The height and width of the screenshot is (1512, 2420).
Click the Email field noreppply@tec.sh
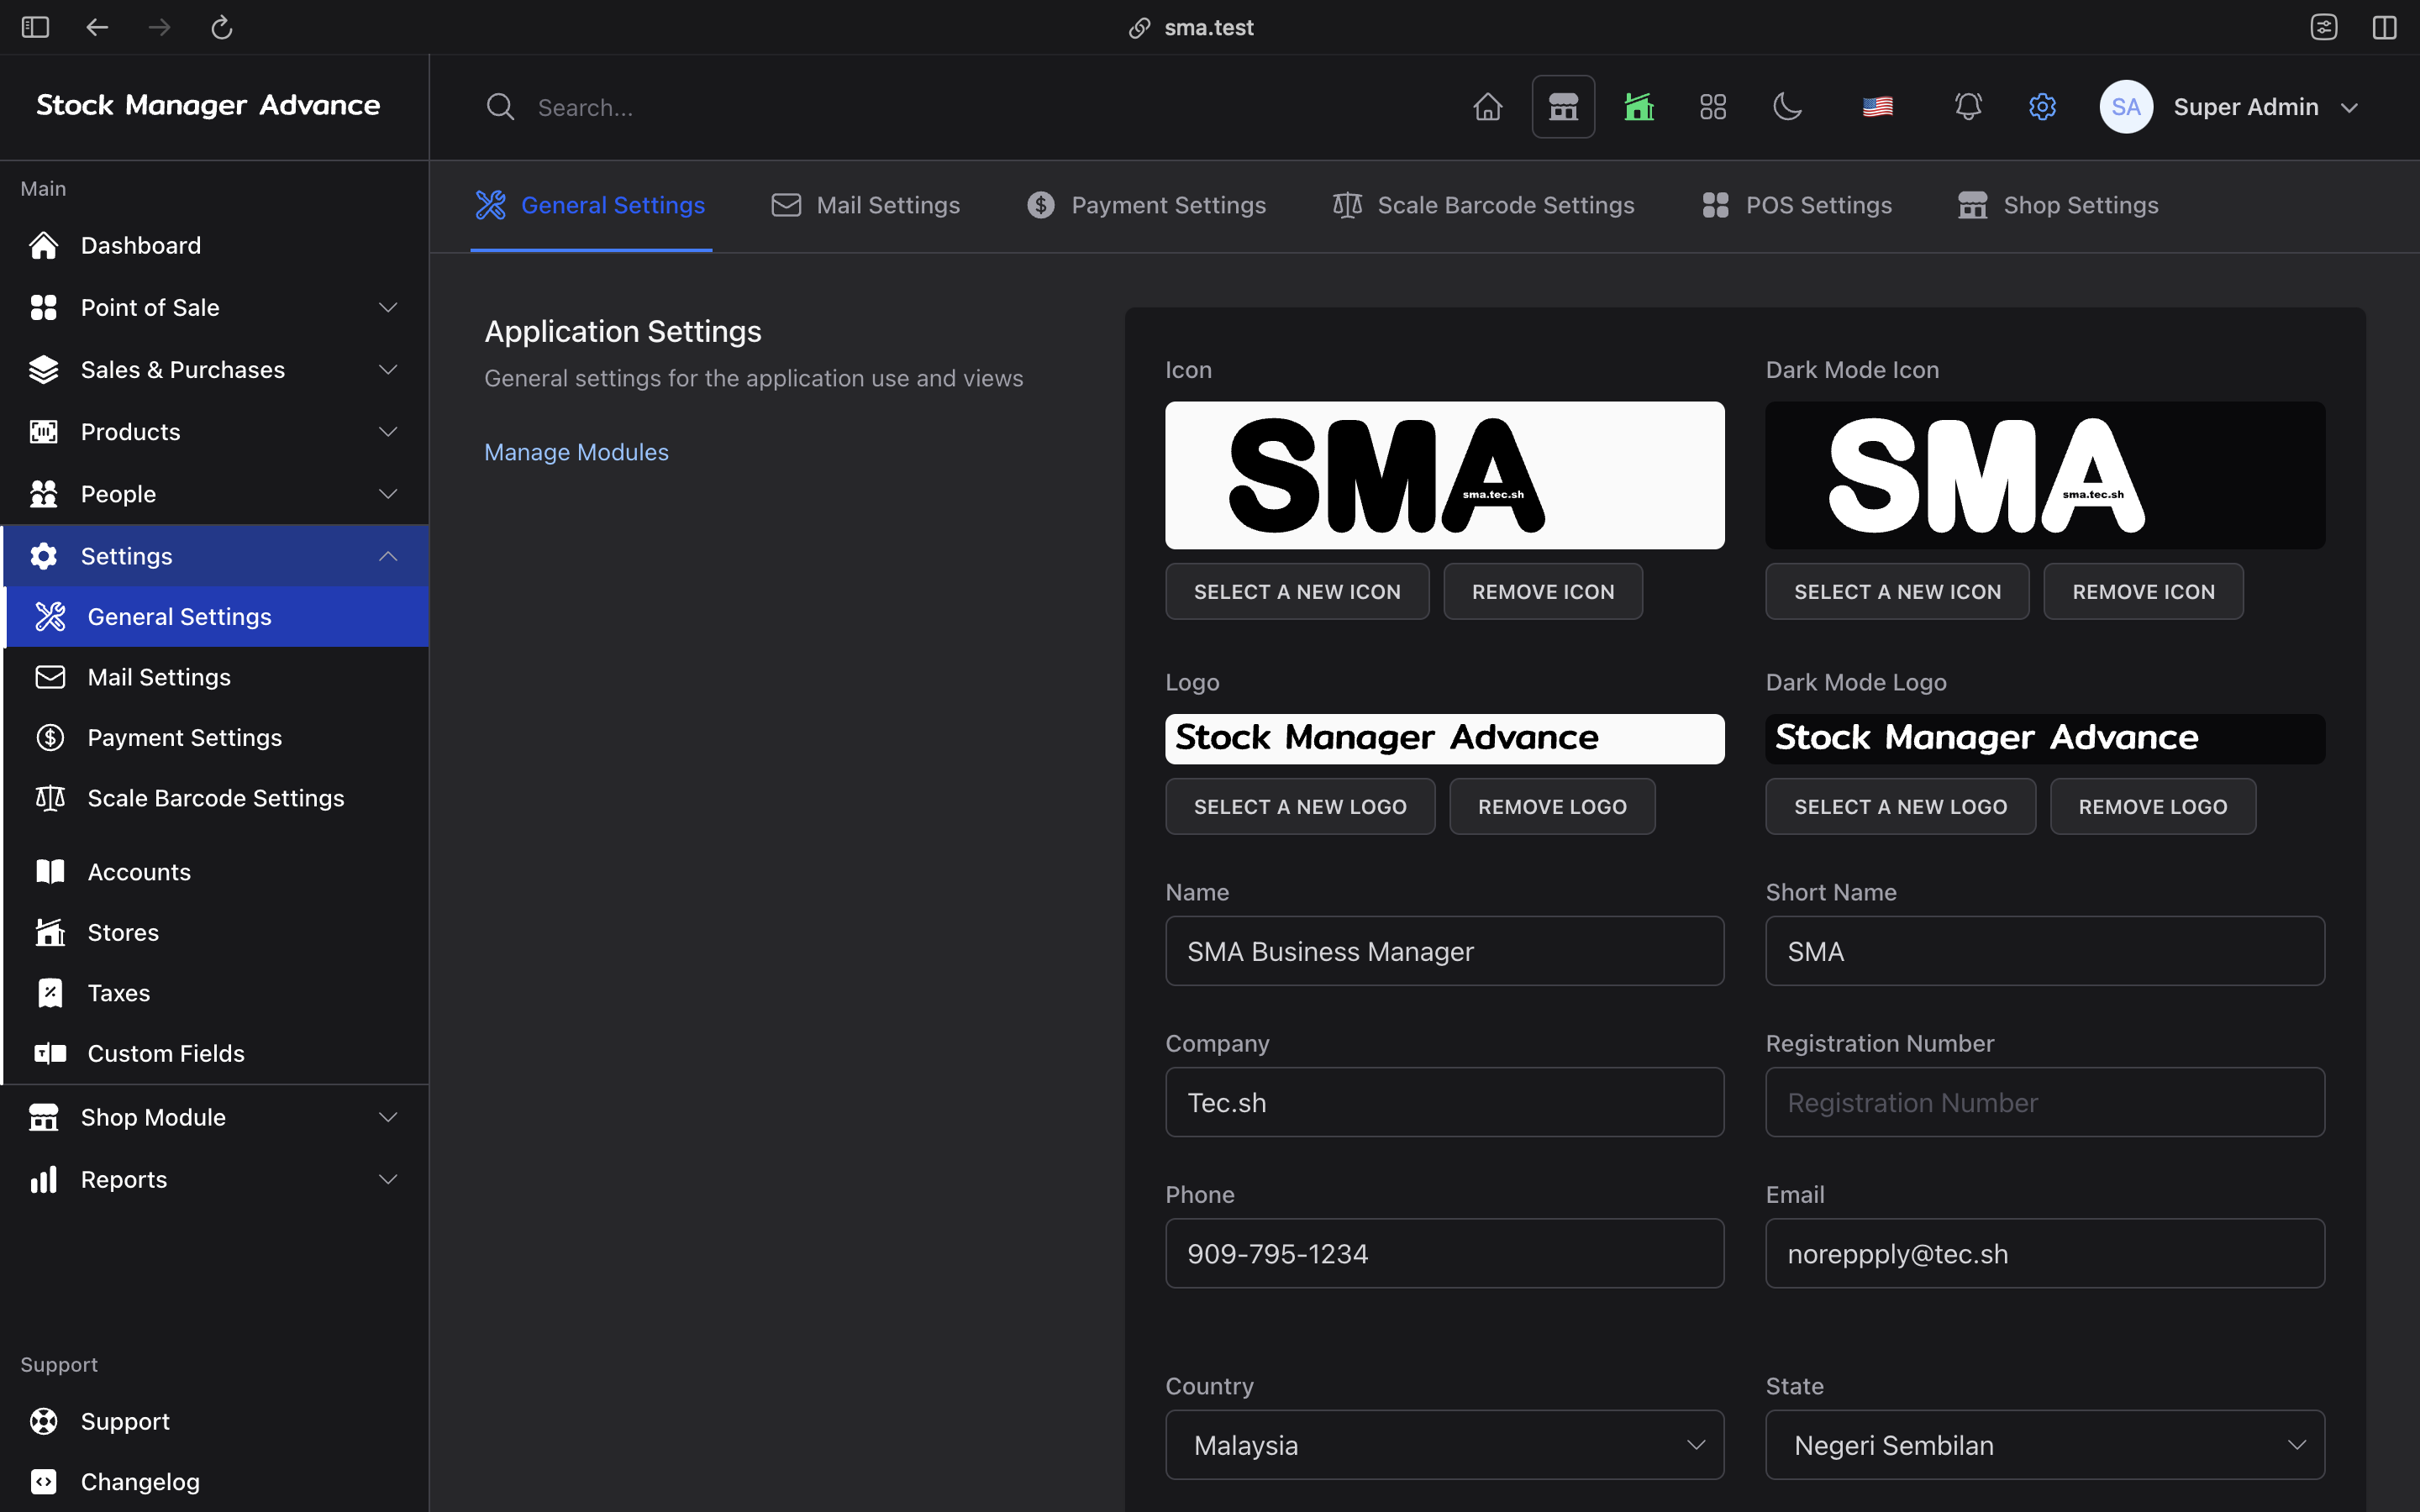click(x=2045, y=1253)
